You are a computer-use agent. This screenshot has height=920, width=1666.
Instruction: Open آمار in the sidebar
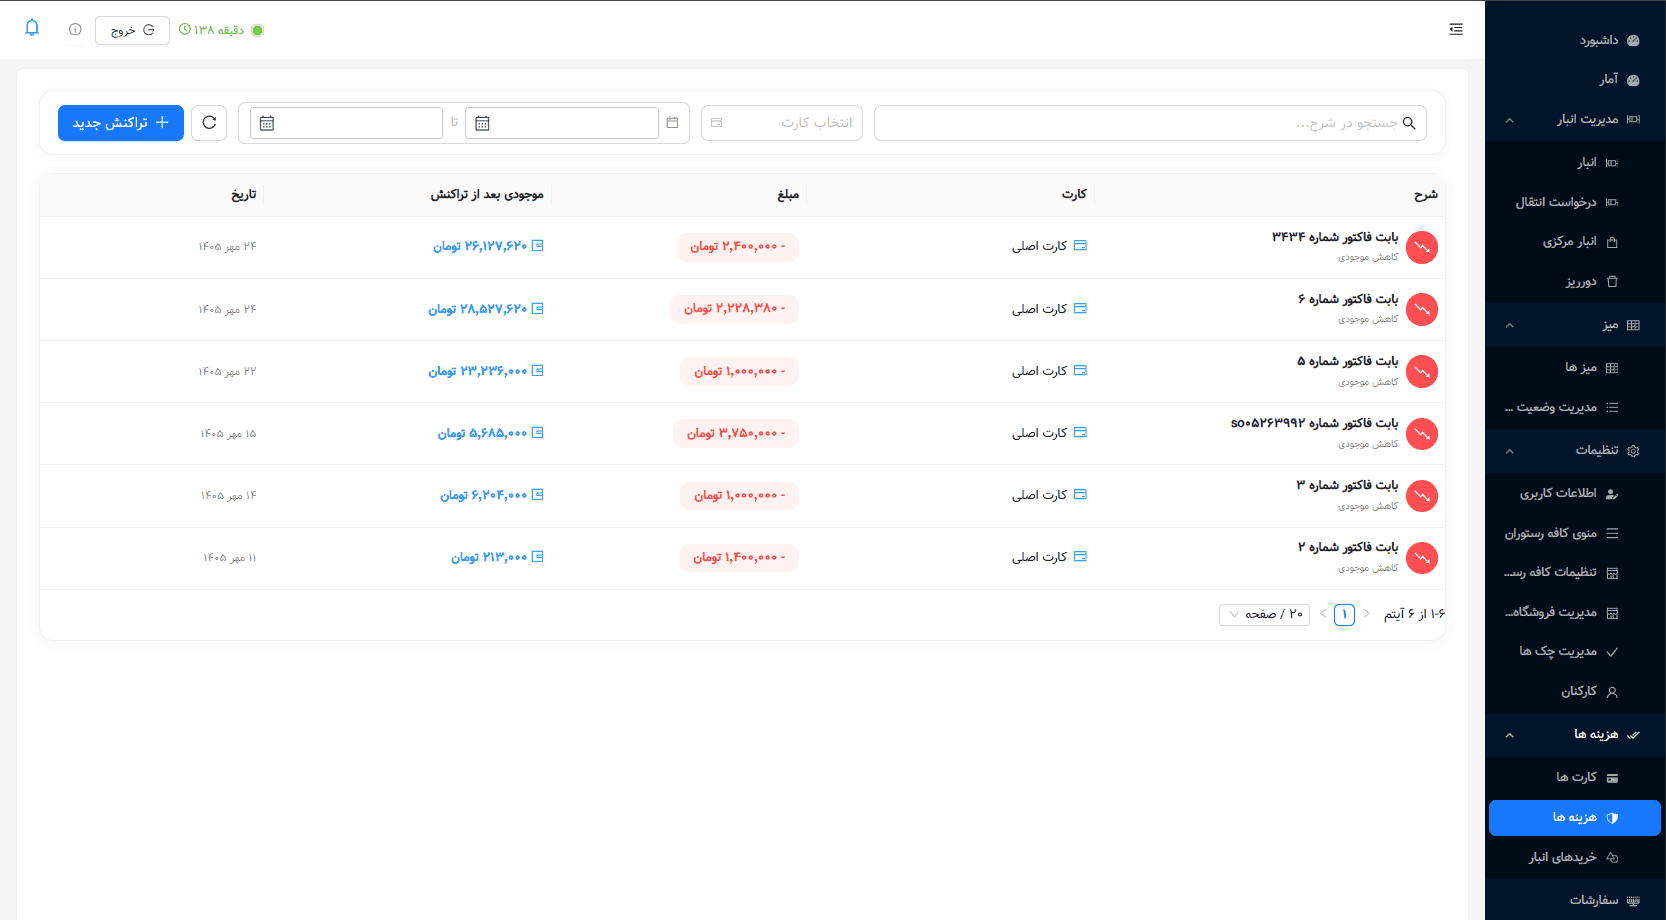pyautogui.click(x=1575, y=80)
